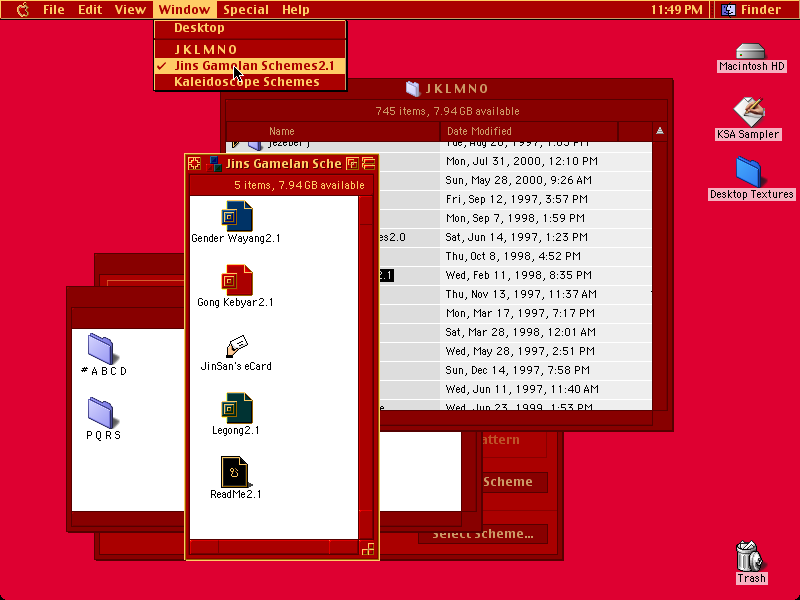Click '5 items, 7.94 GB available' status text
The width and height of the screenshot is (800, 600).
(299, 185)
